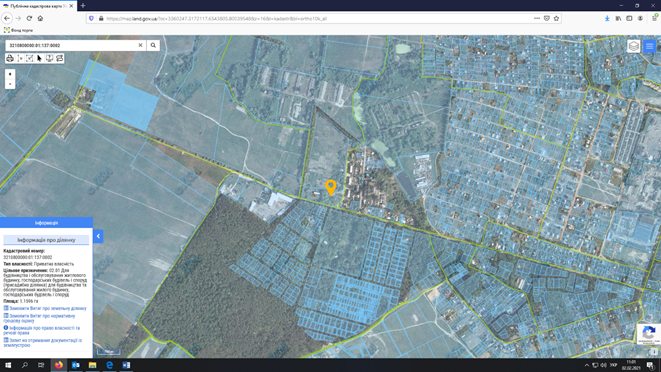Select the area selection checkbox tool

click(30, 58)
